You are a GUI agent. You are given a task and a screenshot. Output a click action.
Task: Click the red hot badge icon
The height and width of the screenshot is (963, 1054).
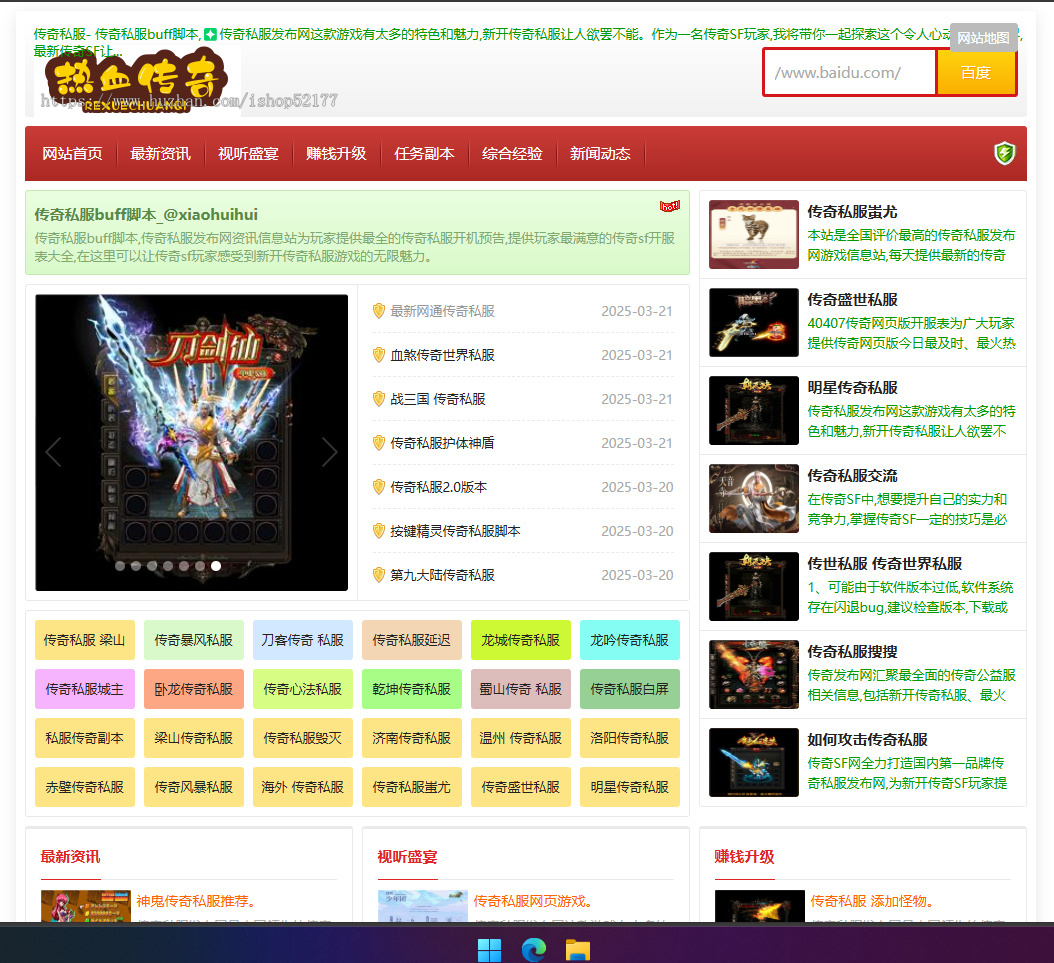click(x=670, y=206)
